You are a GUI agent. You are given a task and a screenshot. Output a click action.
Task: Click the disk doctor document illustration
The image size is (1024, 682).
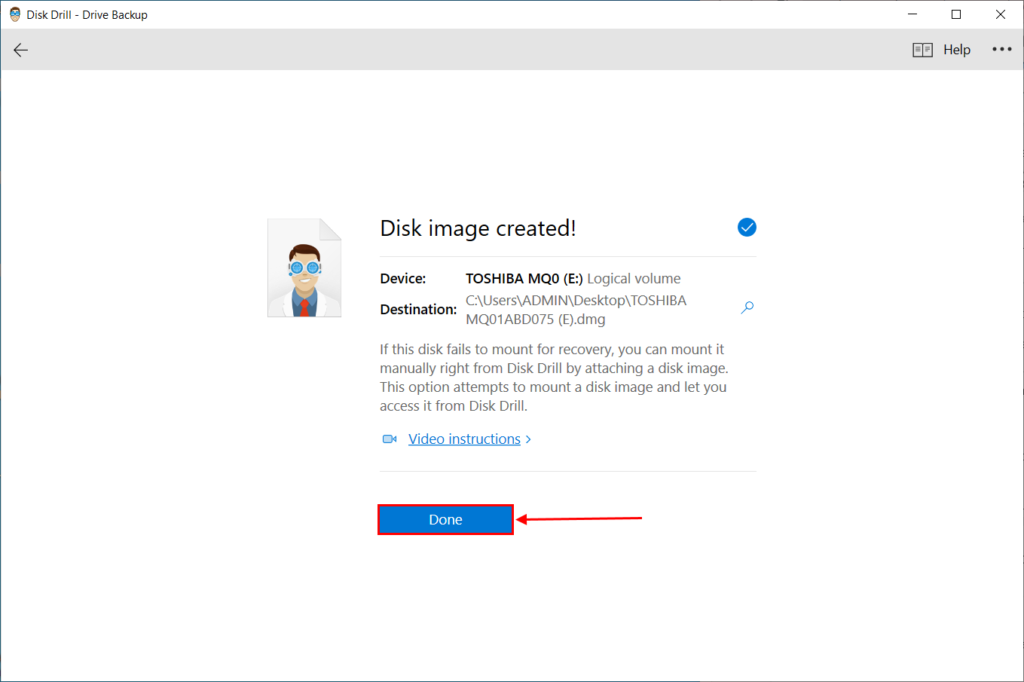pos(304,267)
